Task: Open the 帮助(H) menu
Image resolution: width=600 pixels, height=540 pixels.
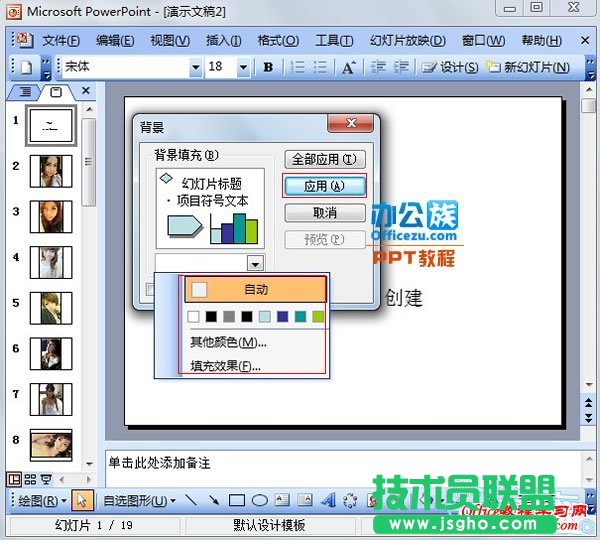Action: [x=541, y=40]
